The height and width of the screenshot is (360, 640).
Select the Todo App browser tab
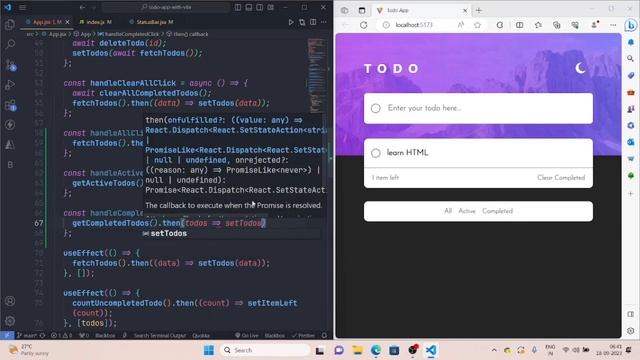tap(422, 10)
